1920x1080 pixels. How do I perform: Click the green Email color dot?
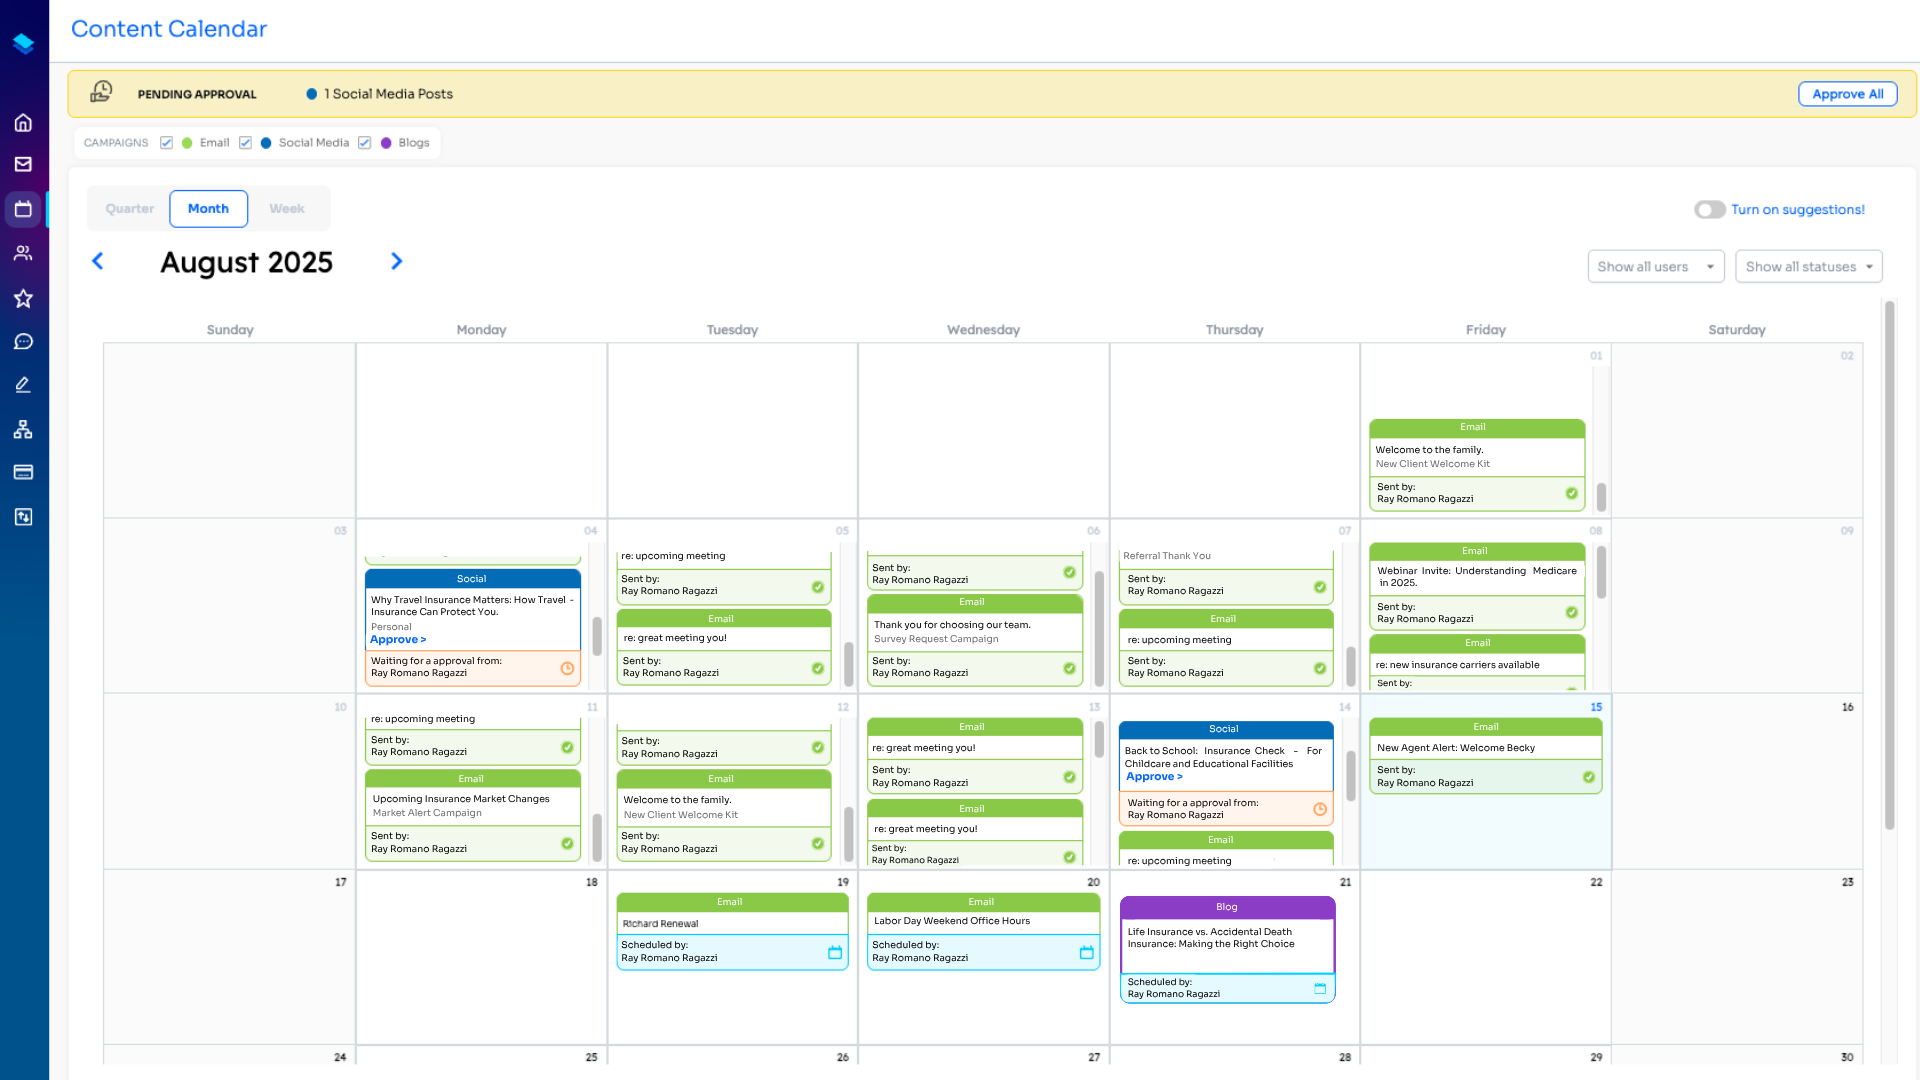point(187,143)
